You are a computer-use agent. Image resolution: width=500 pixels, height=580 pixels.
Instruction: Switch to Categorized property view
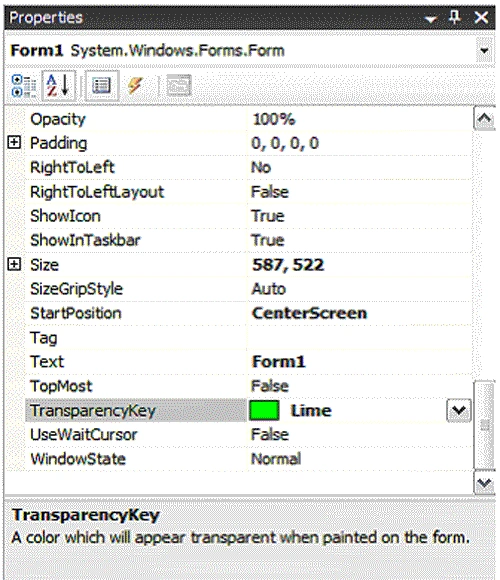point(24,86)
